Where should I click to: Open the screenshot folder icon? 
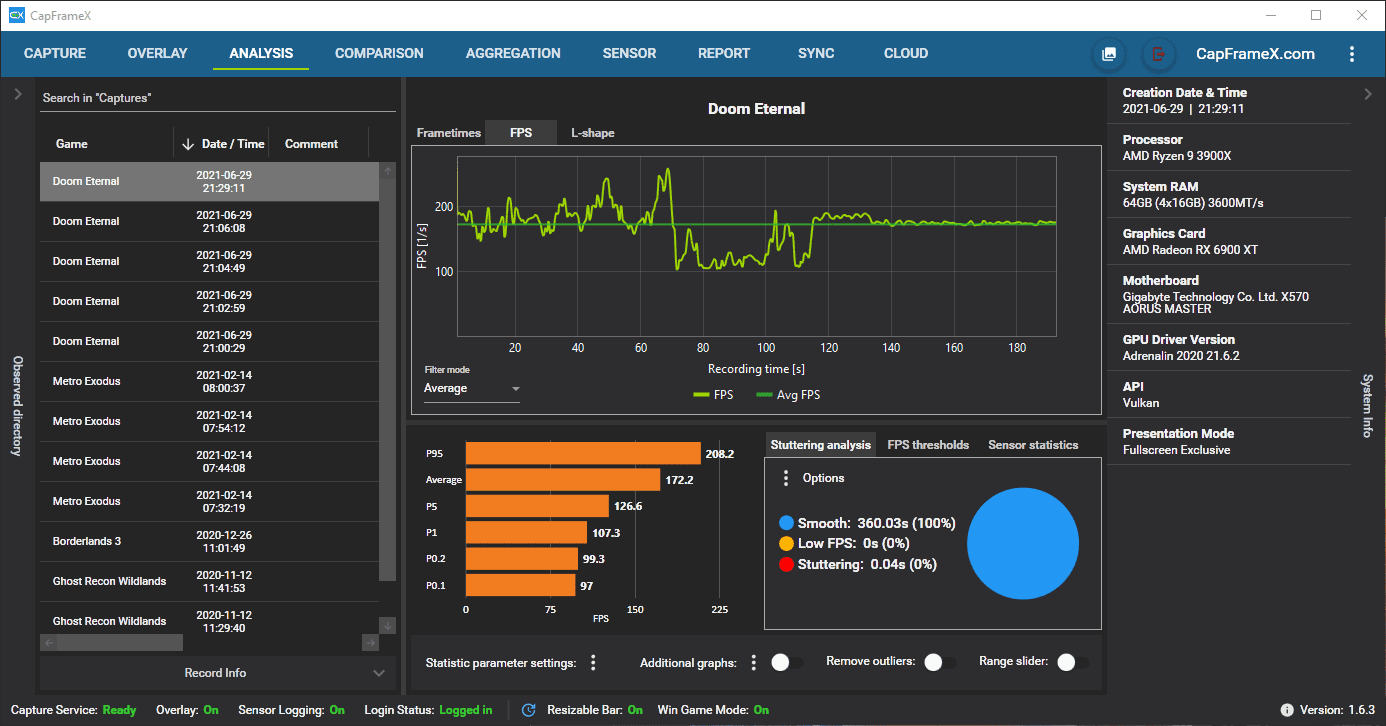pos(1108,54)
